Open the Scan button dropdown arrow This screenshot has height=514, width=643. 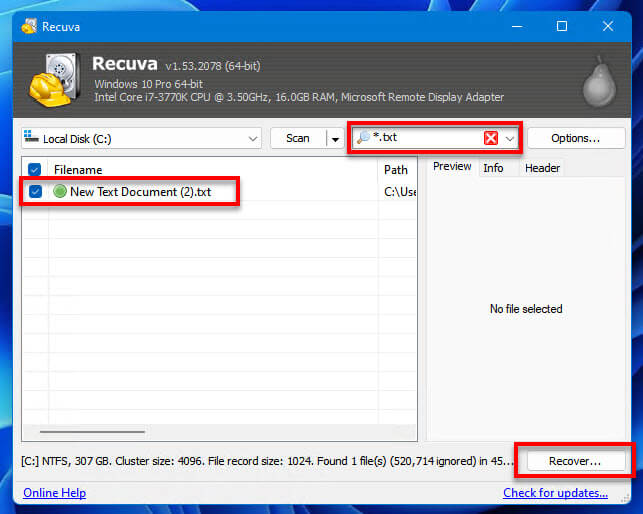[335, 139]
